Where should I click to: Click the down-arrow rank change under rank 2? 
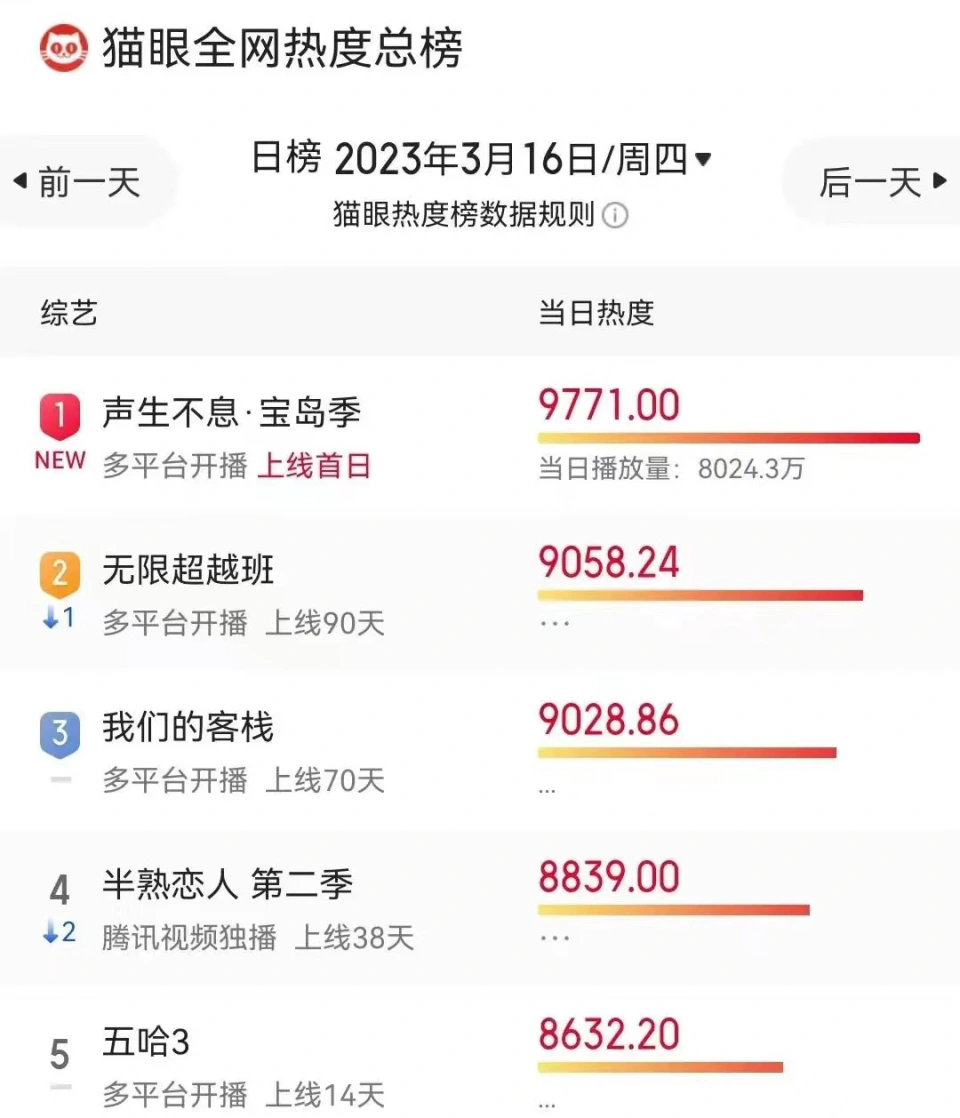(x=59, y=617)
